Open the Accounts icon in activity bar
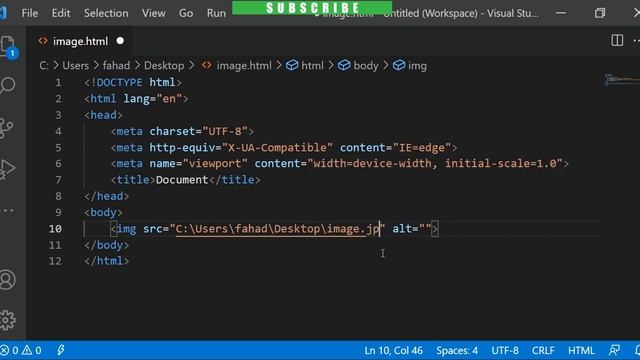 tap(7, 280)
